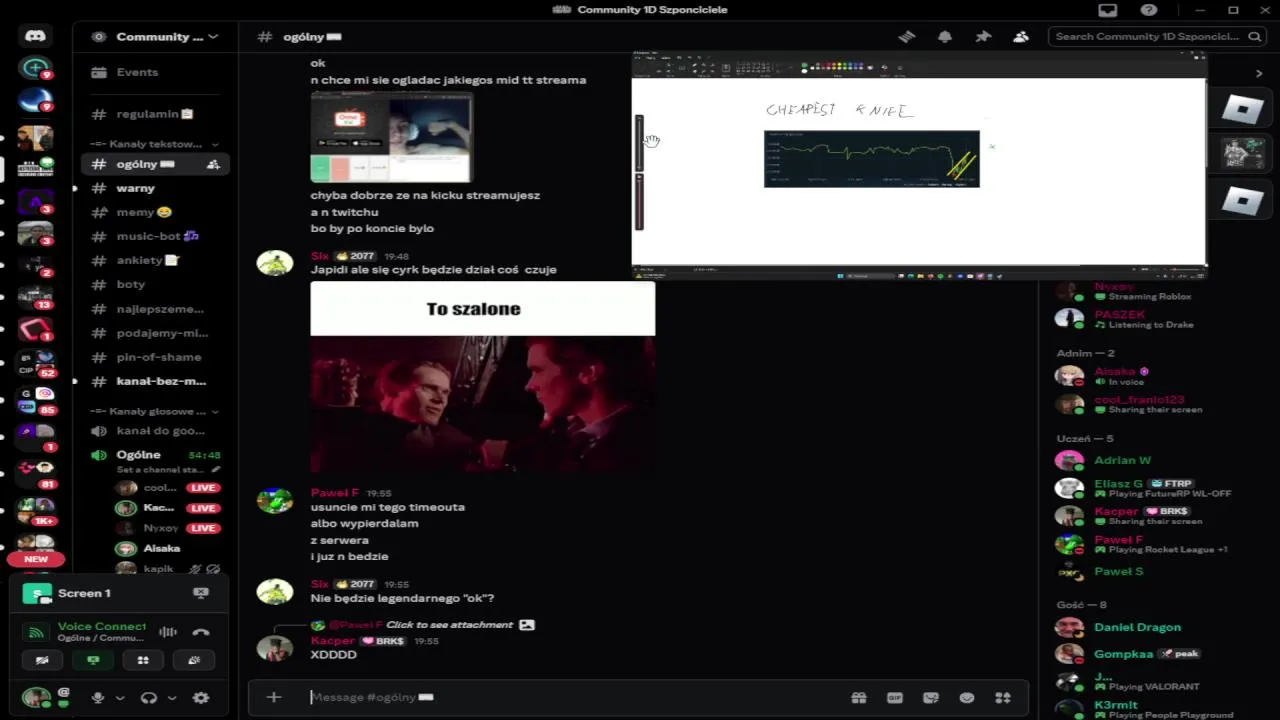This screenshot has width=1280, height=720.
Task: Join voice channel kanał do goo...
Action: [x=155, y=431]
